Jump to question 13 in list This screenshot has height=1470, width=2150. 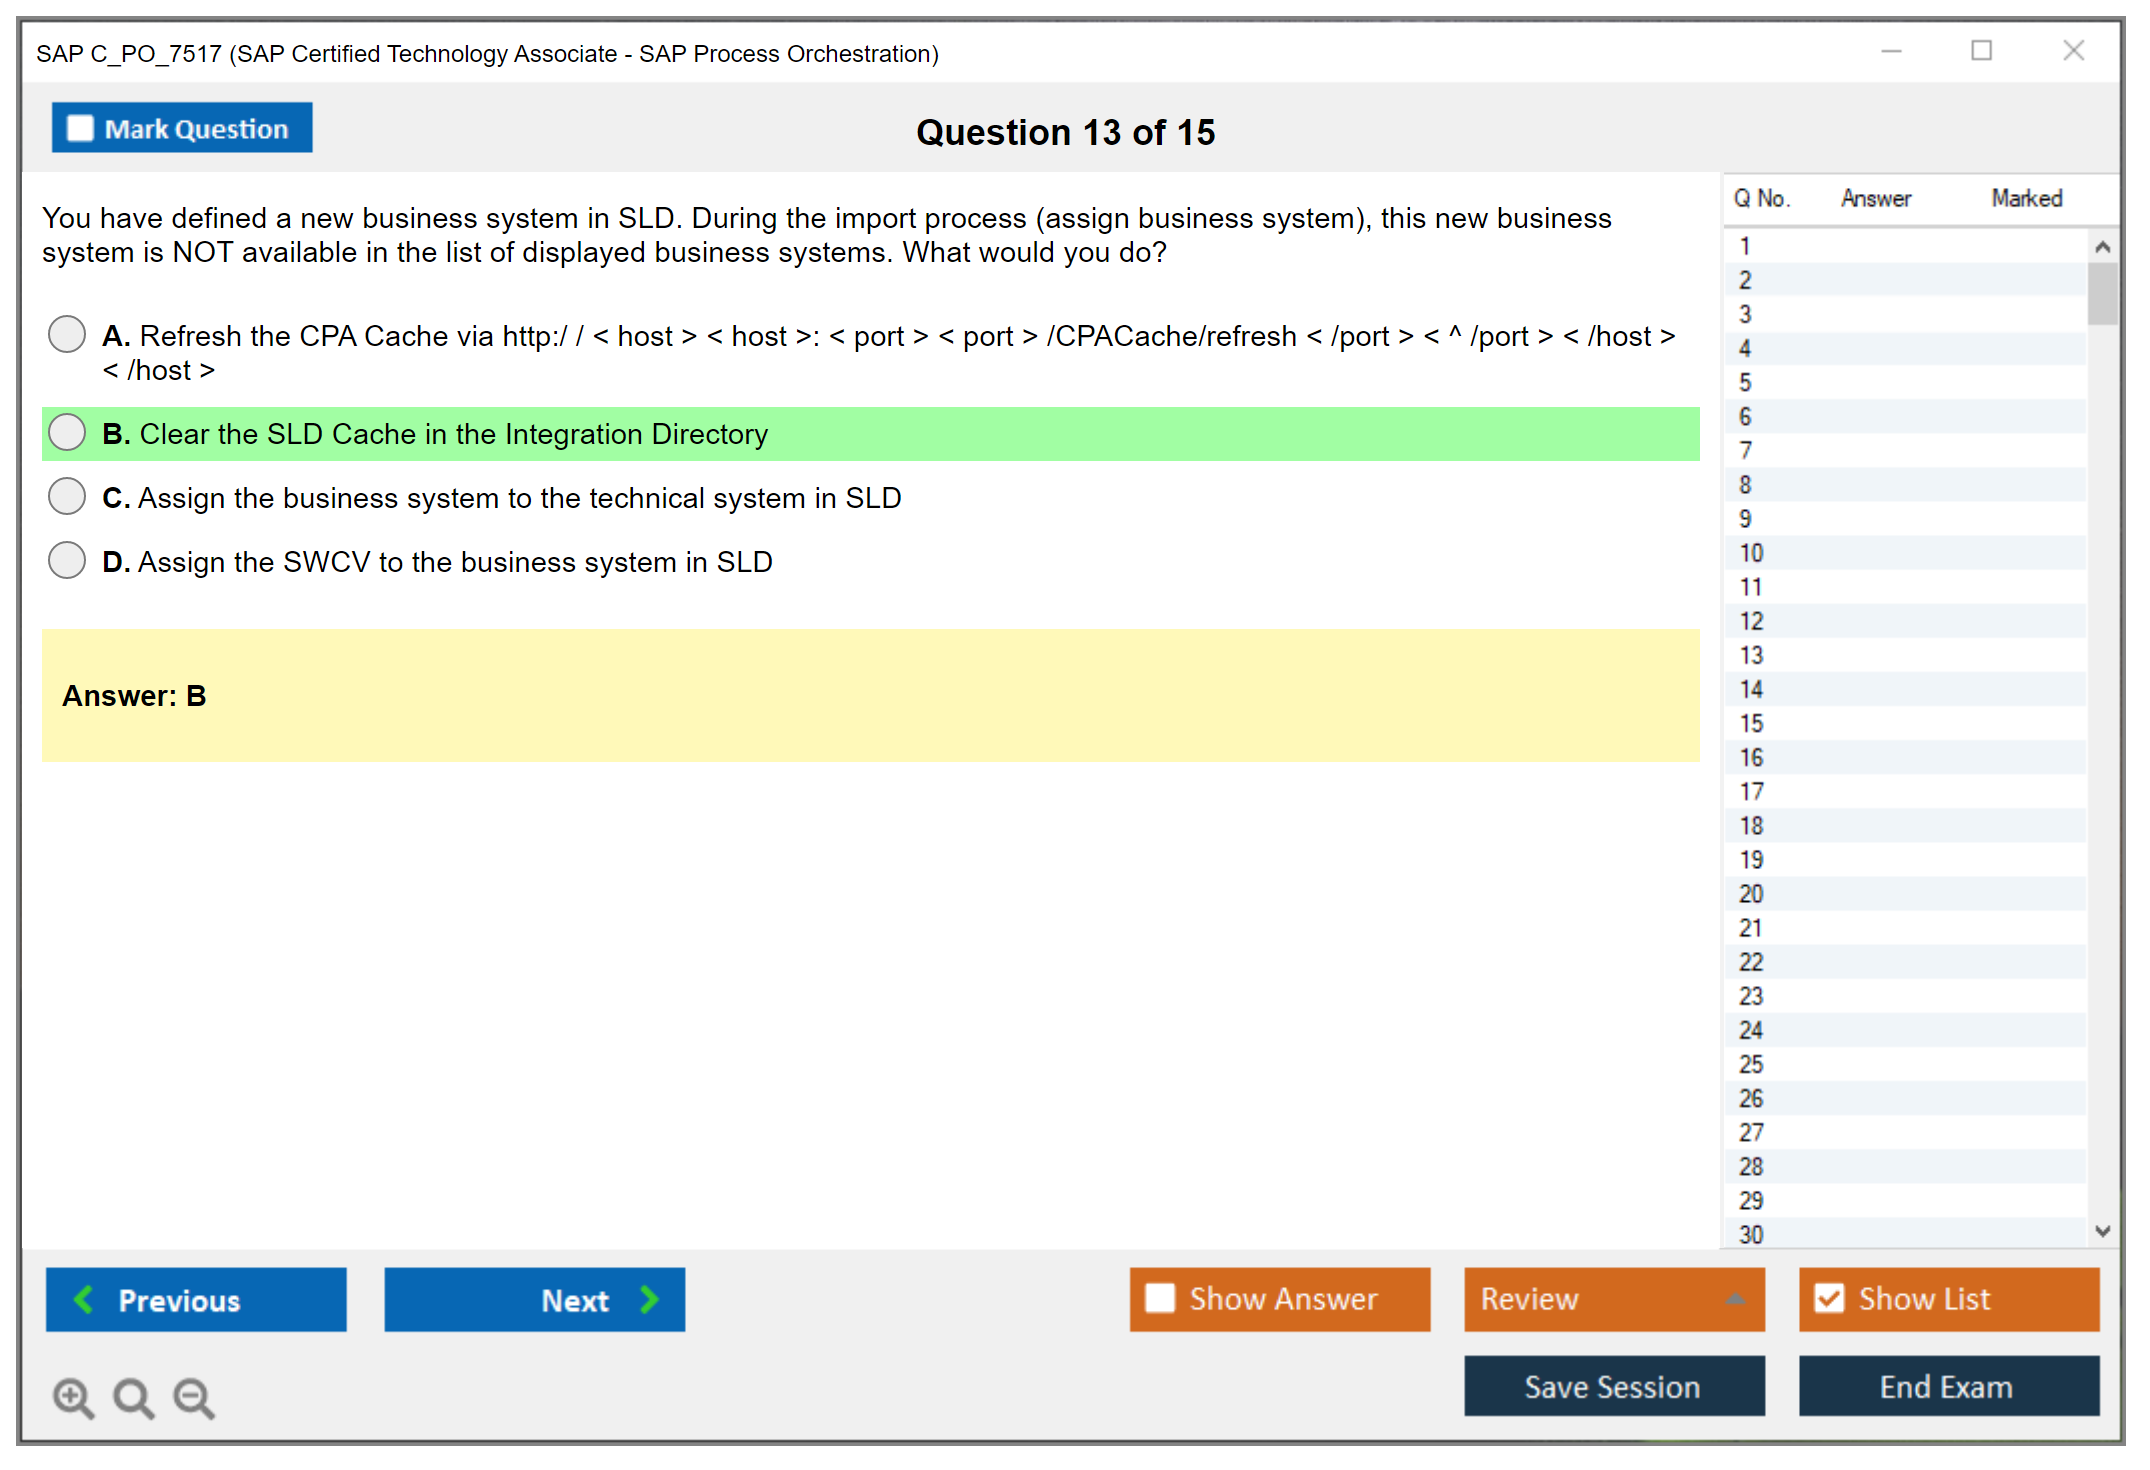1751,655
